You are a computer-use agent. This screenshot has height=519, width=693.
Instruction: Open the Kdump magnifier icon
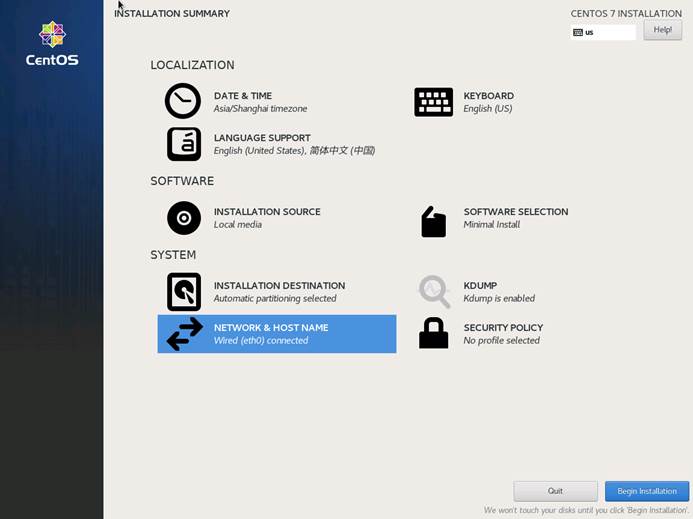coord(434,292)
